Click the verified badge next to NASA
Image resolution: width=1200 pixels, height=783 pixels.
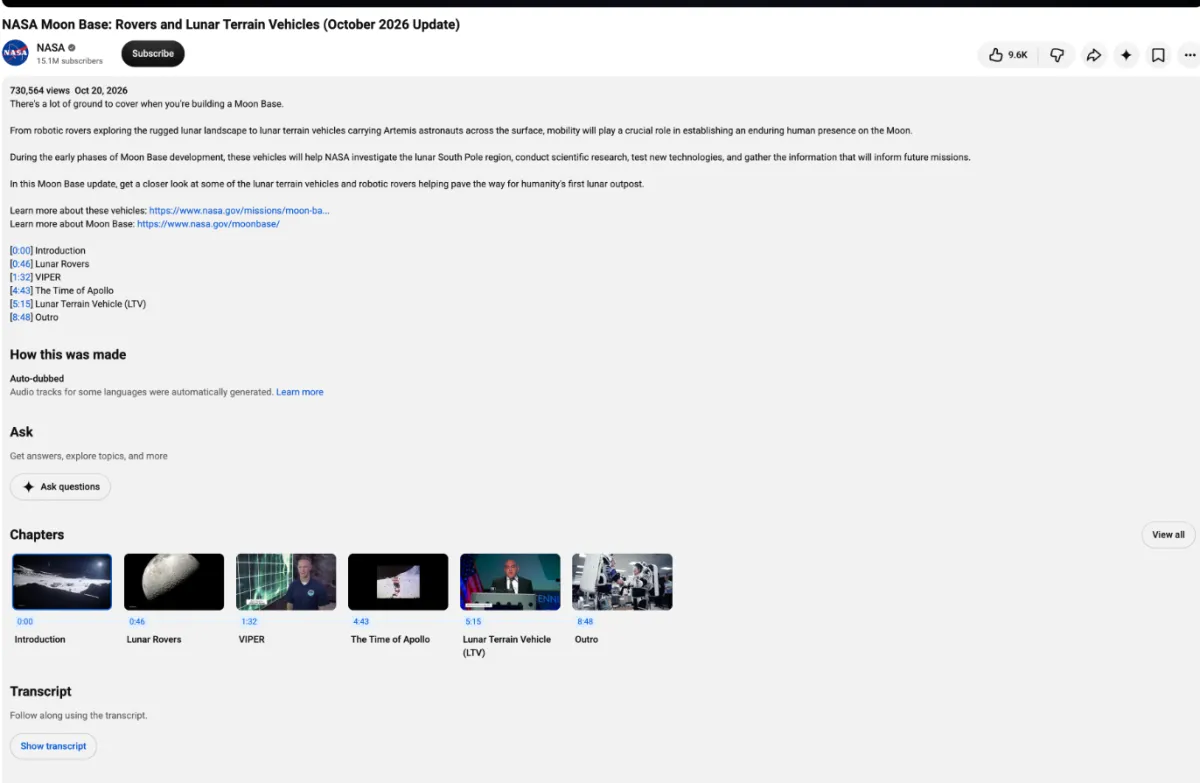pos(72,48)
